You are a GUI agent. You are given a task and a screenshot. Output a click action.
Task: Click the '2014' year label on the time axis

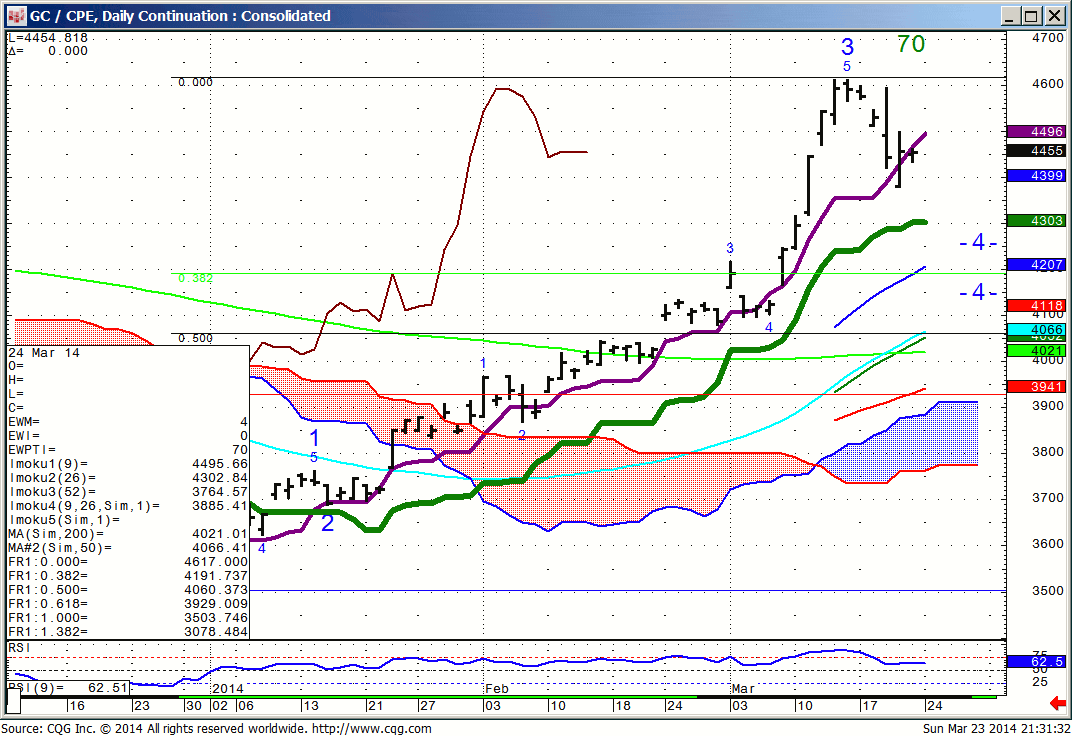(x=228, y=688)
